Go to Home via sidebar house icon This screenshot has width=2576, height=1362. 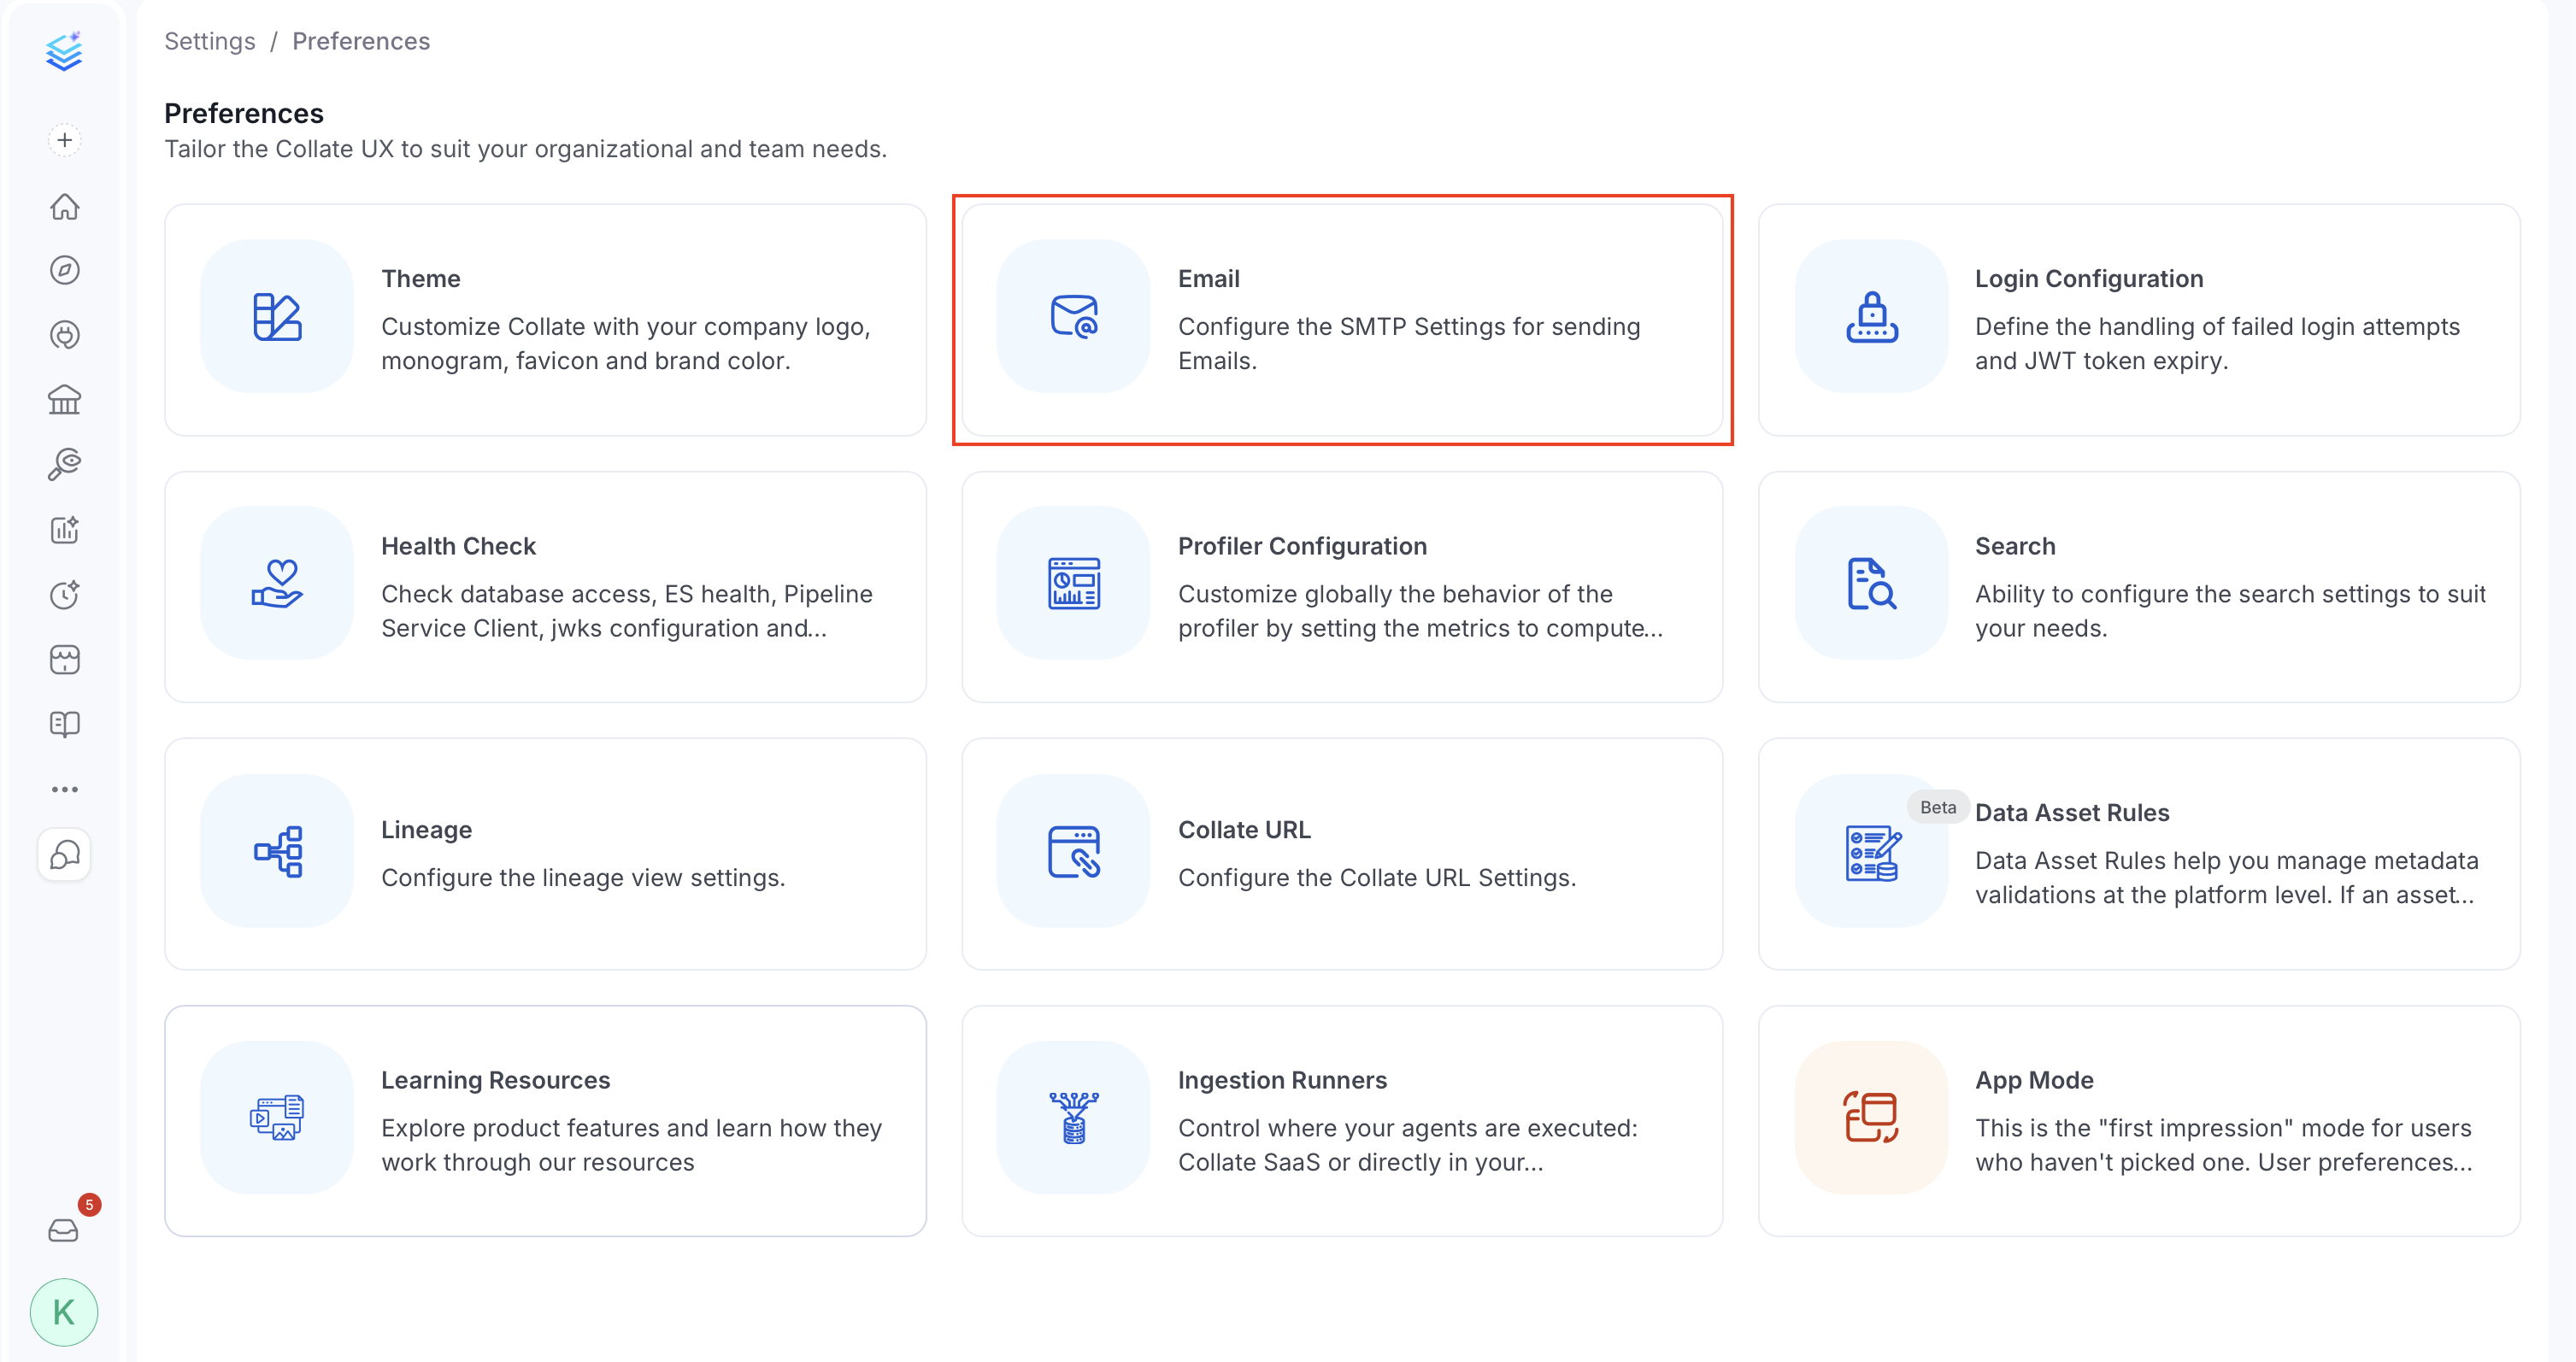coord(64,206)
